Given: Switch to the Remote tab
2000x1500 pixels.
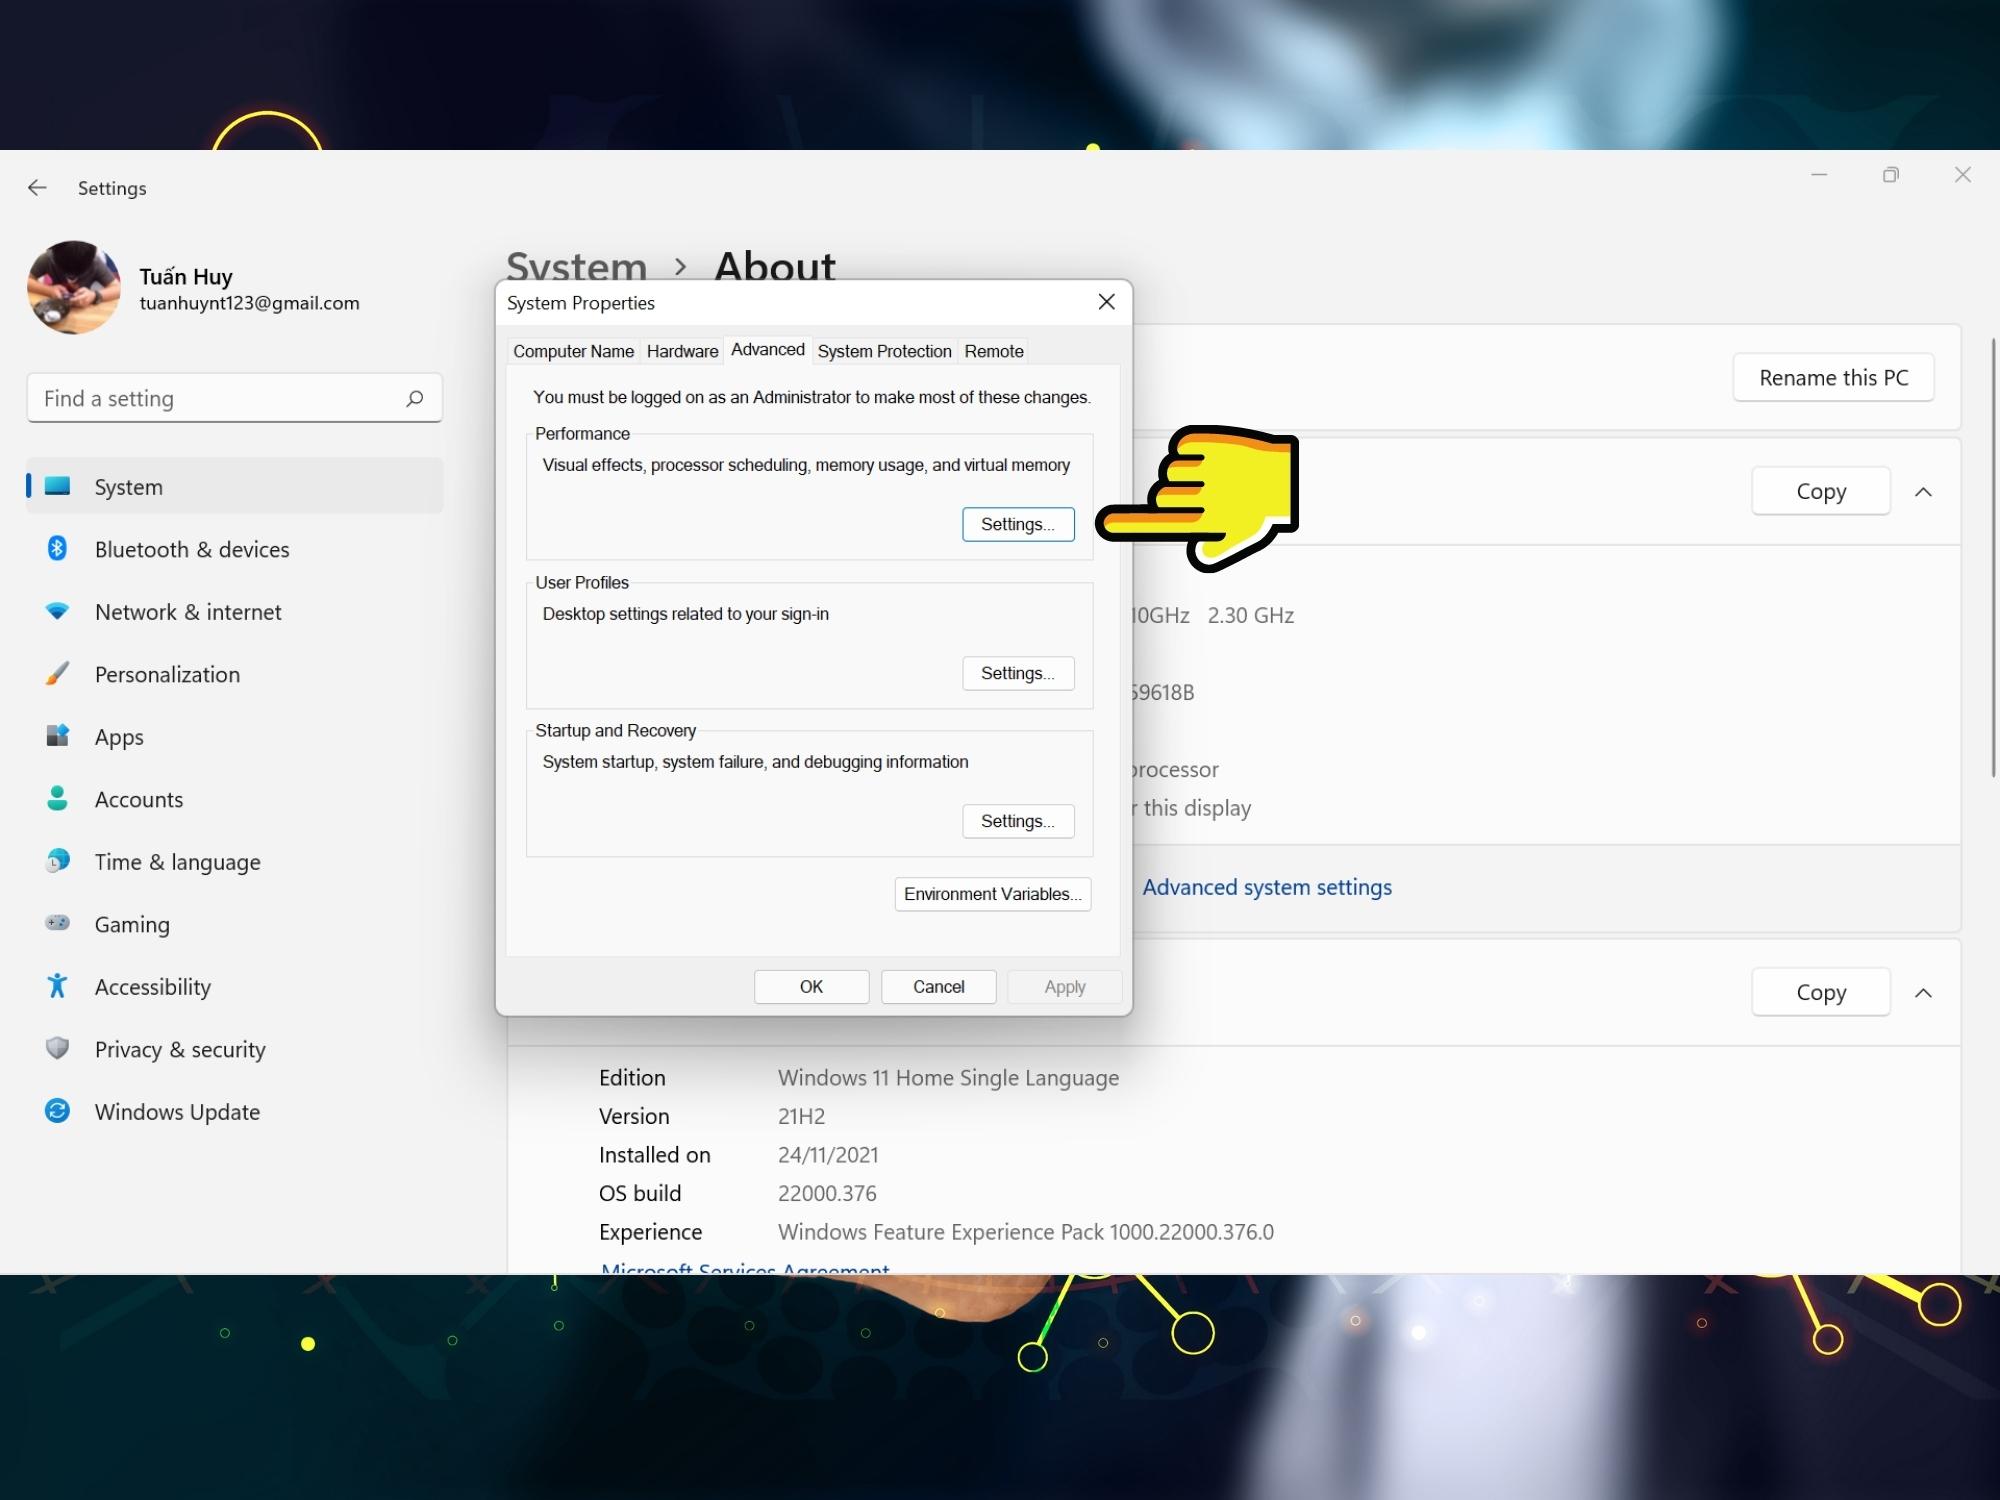Looking at the screenshot, I should click(x=994, y=351).
